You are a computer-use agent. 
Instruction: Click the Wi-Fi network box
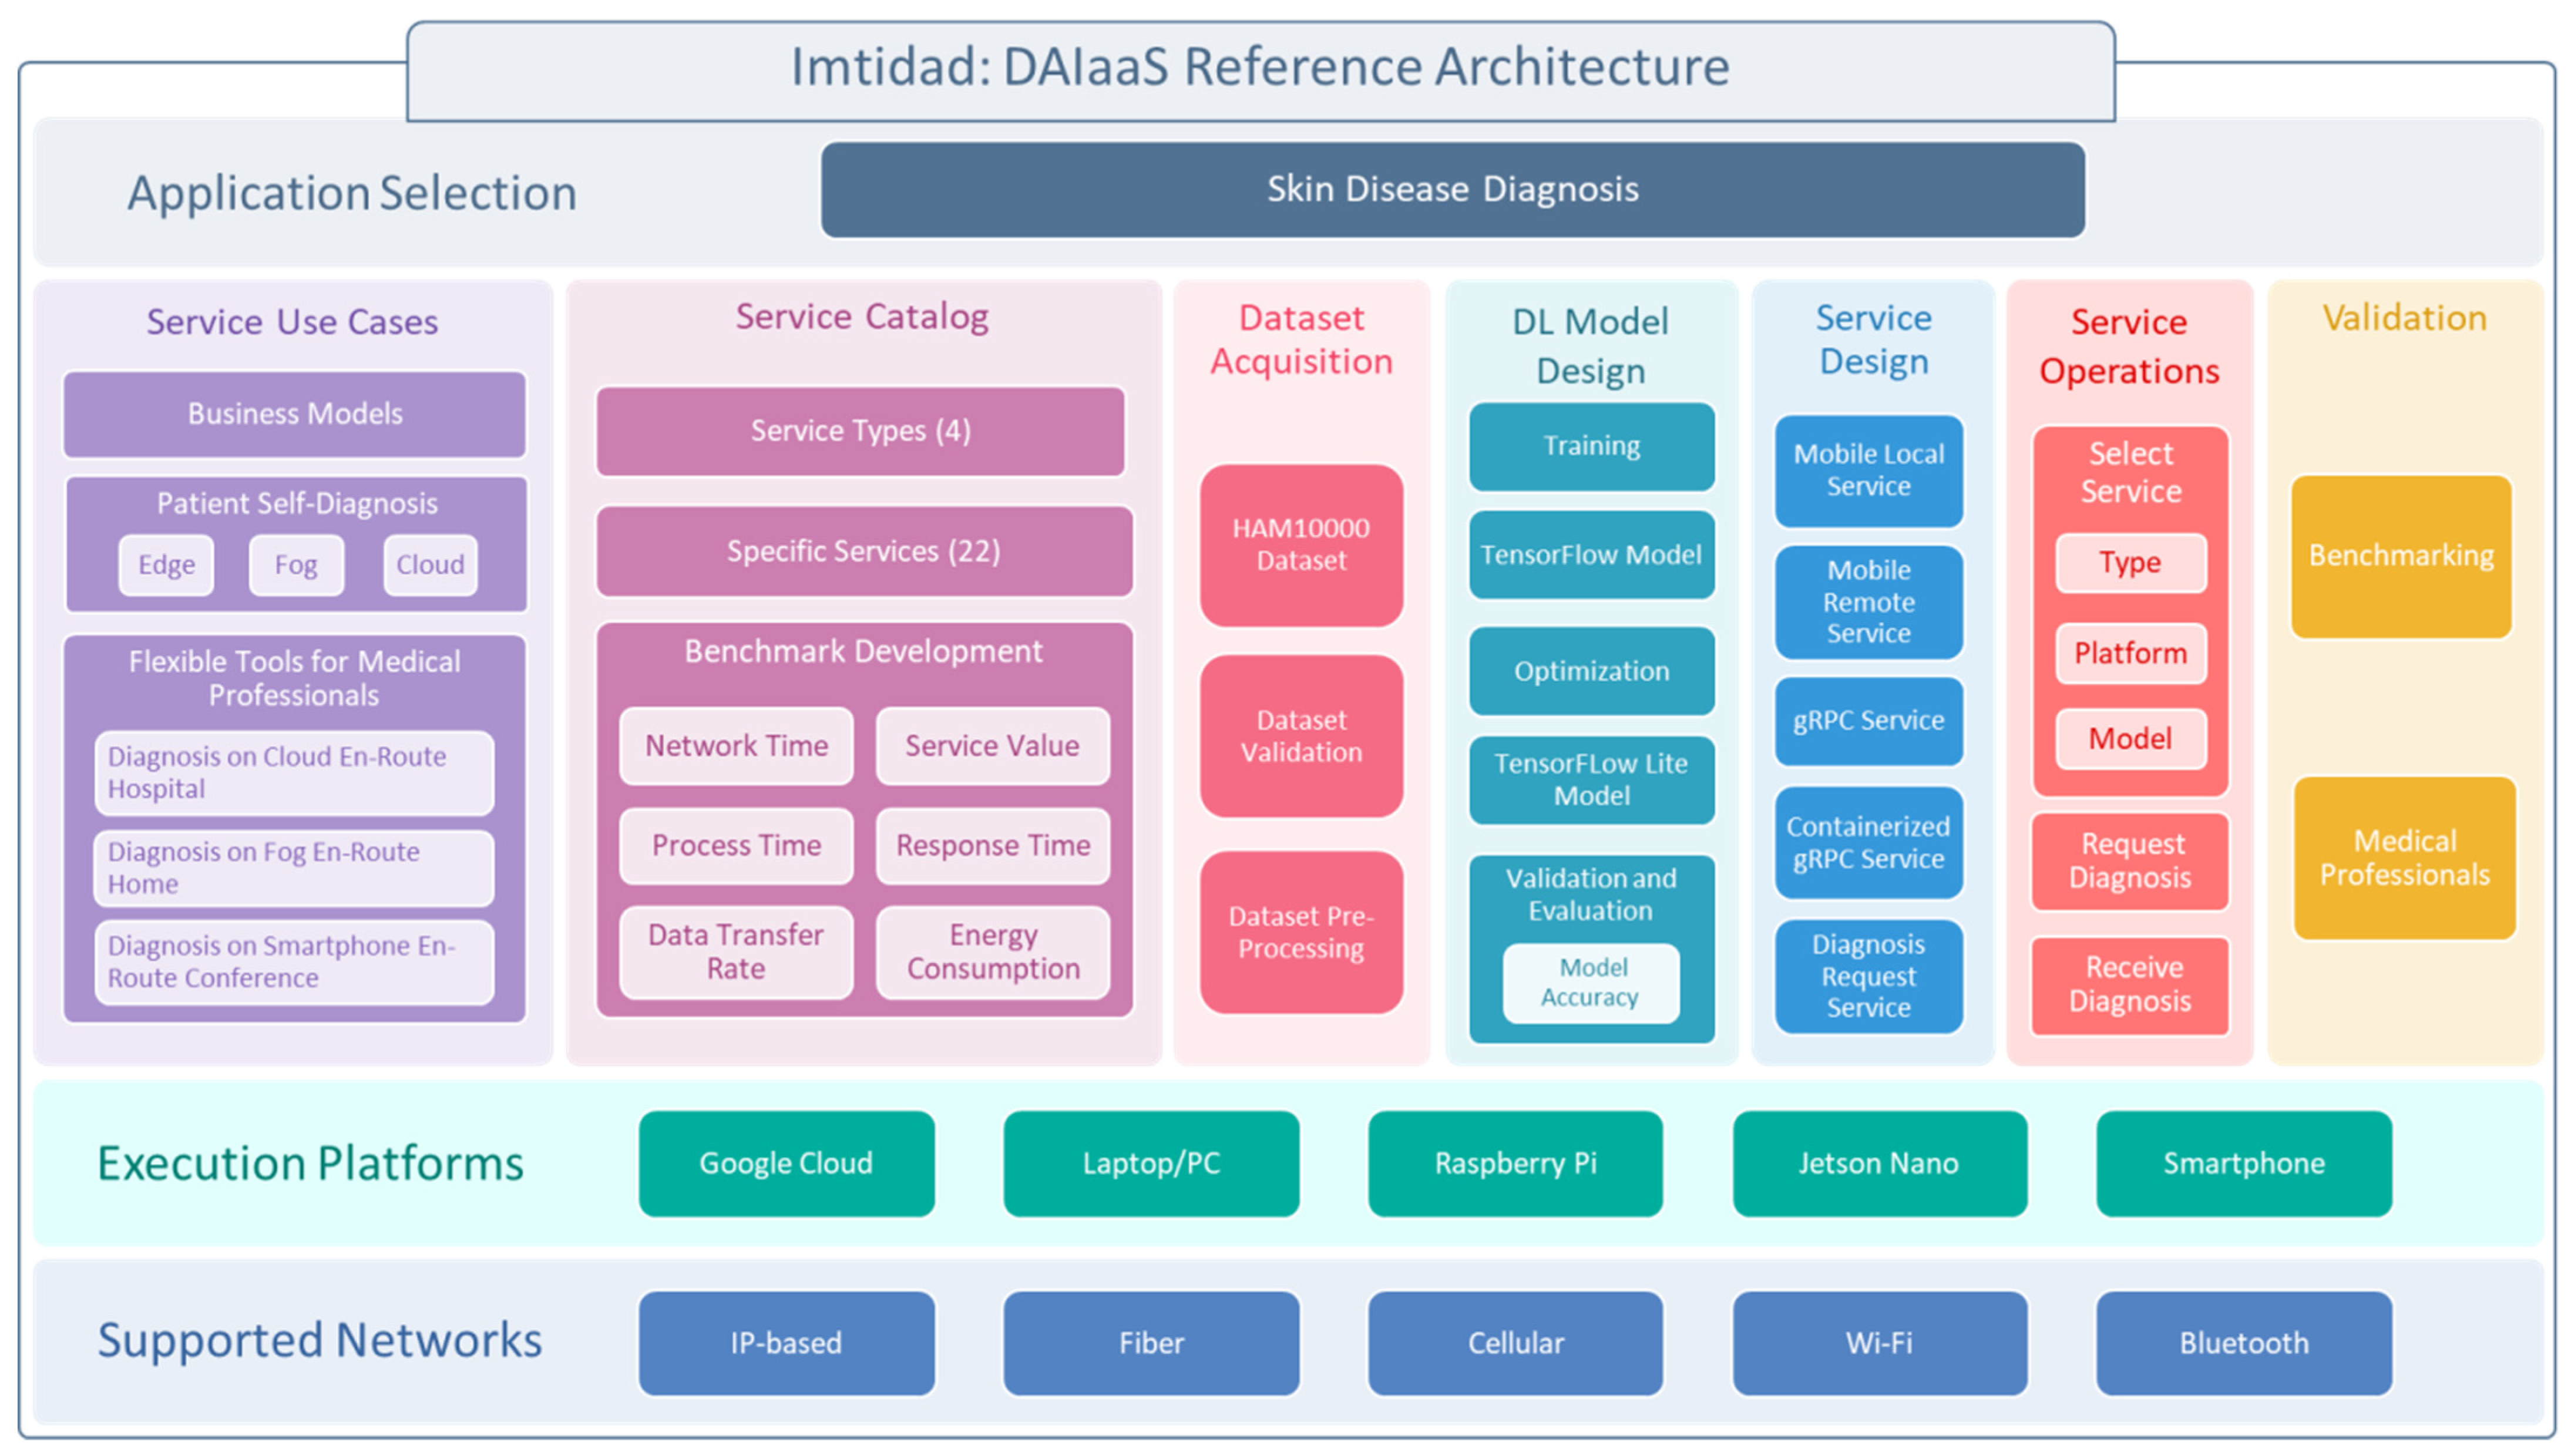[x=1878, y=1343]
